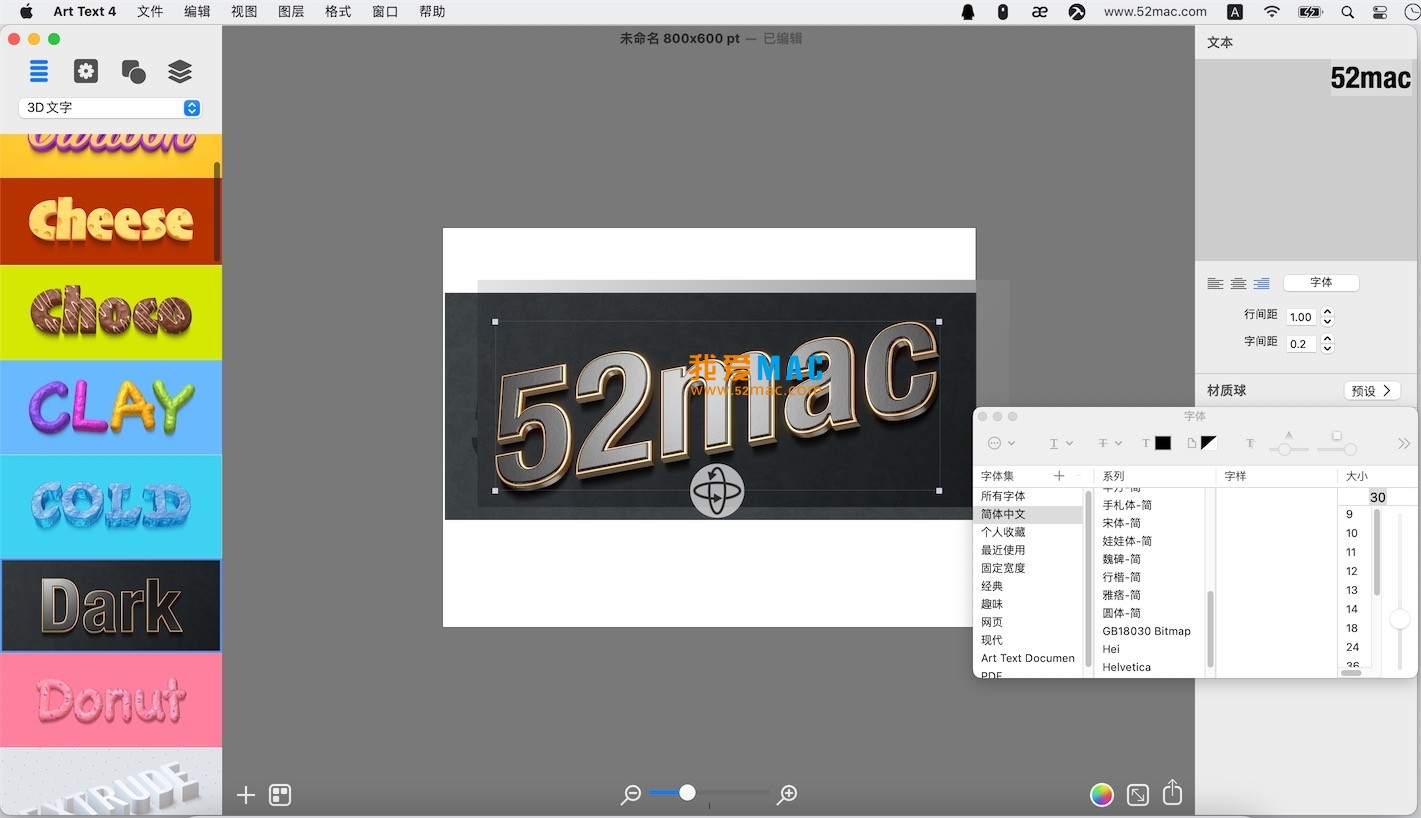The width and height of the screenshot is (1421, 818).
Task: Click the text shadow icon in Fonts
Action: pyautogui.click(x=1249, y=443)
